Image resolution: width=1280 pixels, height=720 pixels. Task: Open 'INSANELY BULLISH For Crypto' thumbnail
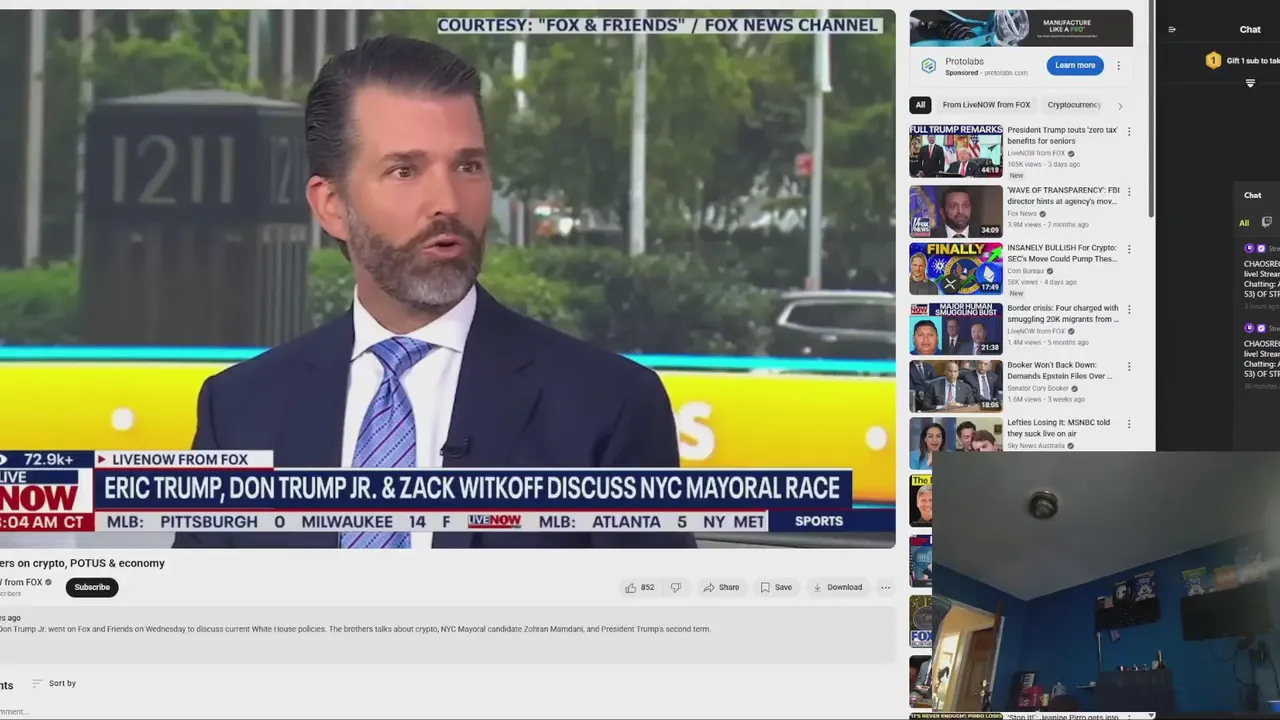(x=956, y=269)
